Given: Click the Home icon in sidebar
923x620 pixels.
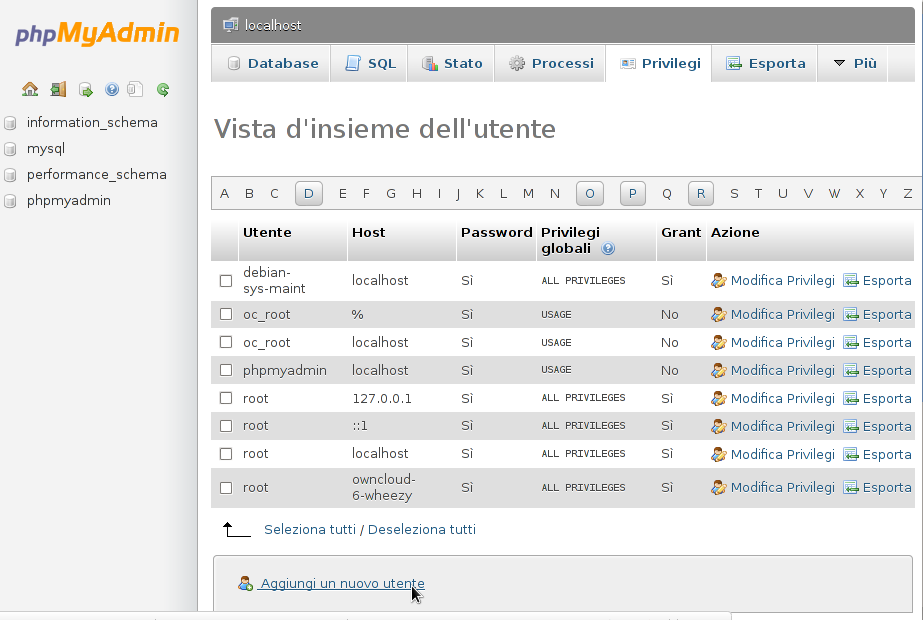Looking at the screenshot, I should 30,89.
